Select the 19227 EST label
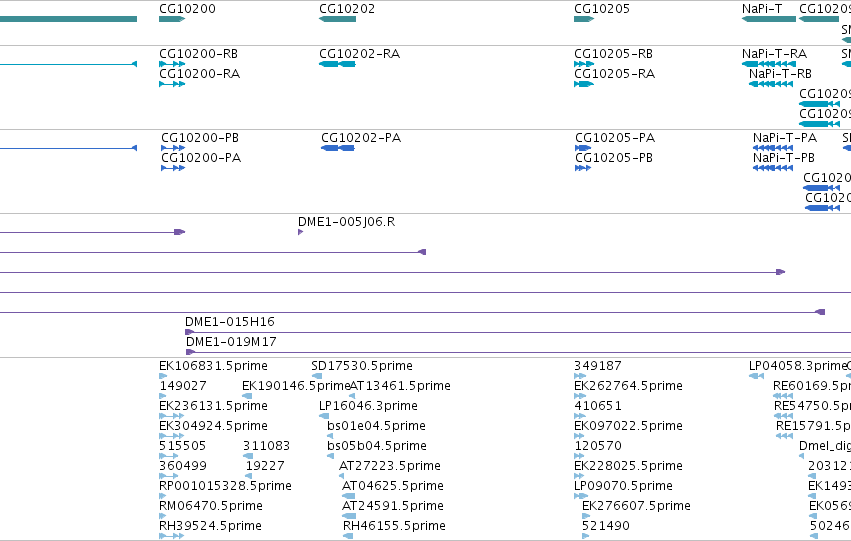The height and width of the screenshot is (541, 851). tap(265, 466)
